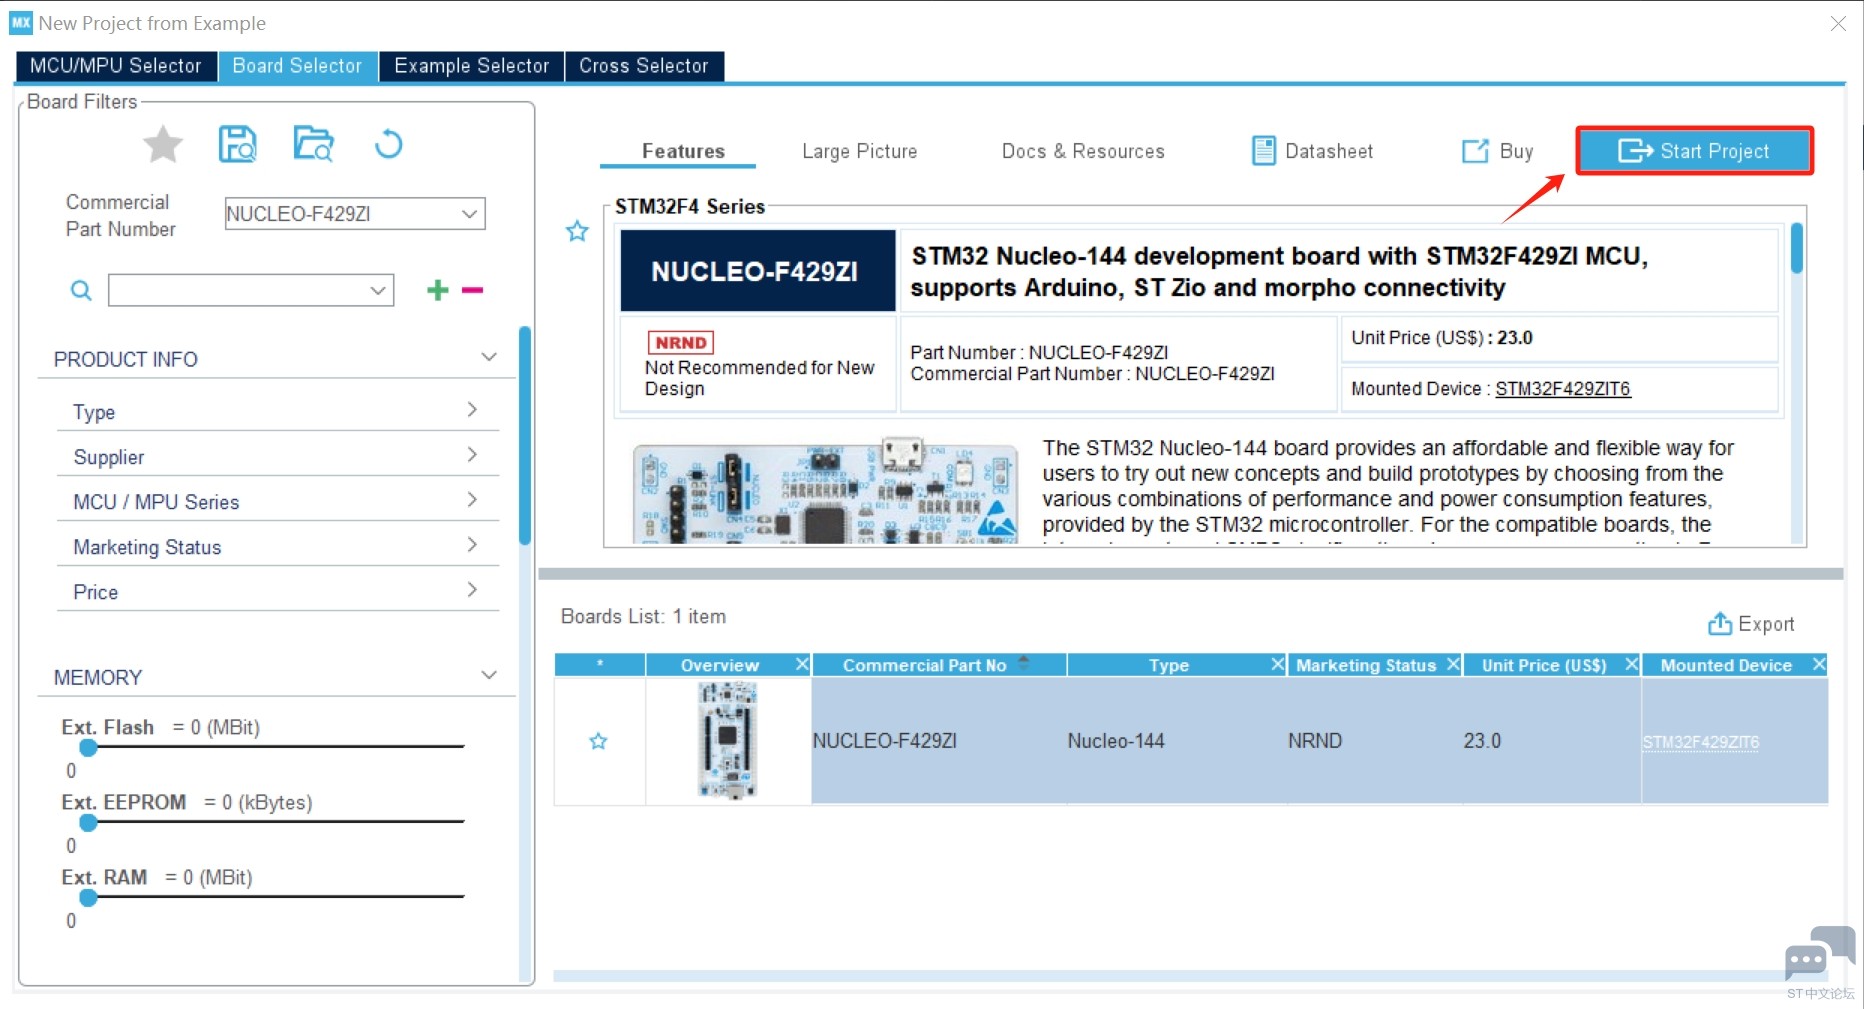
Task: Click the red NRND badge in details
Action: point(680,343)
